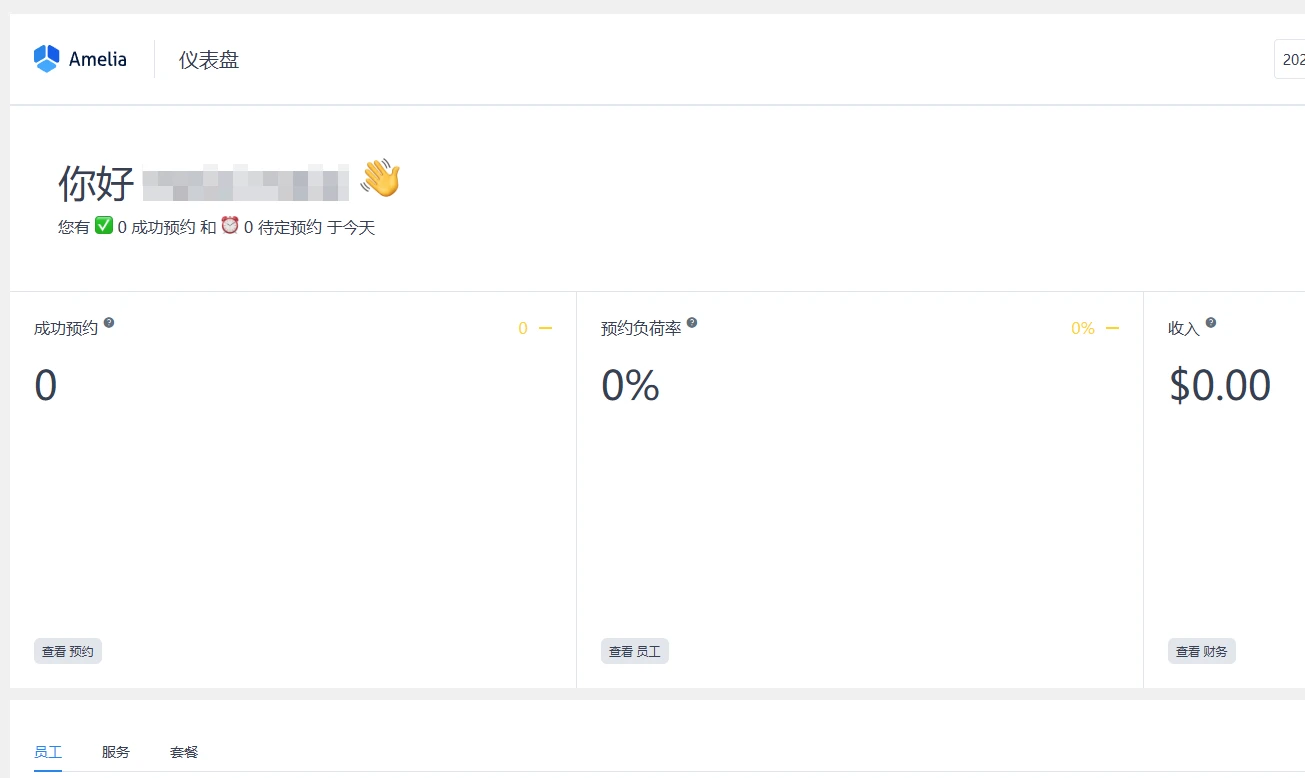Click the yellow 0% trend indicator
Viewport: 1305px width, 778px height.
[x=1082, y=327]
